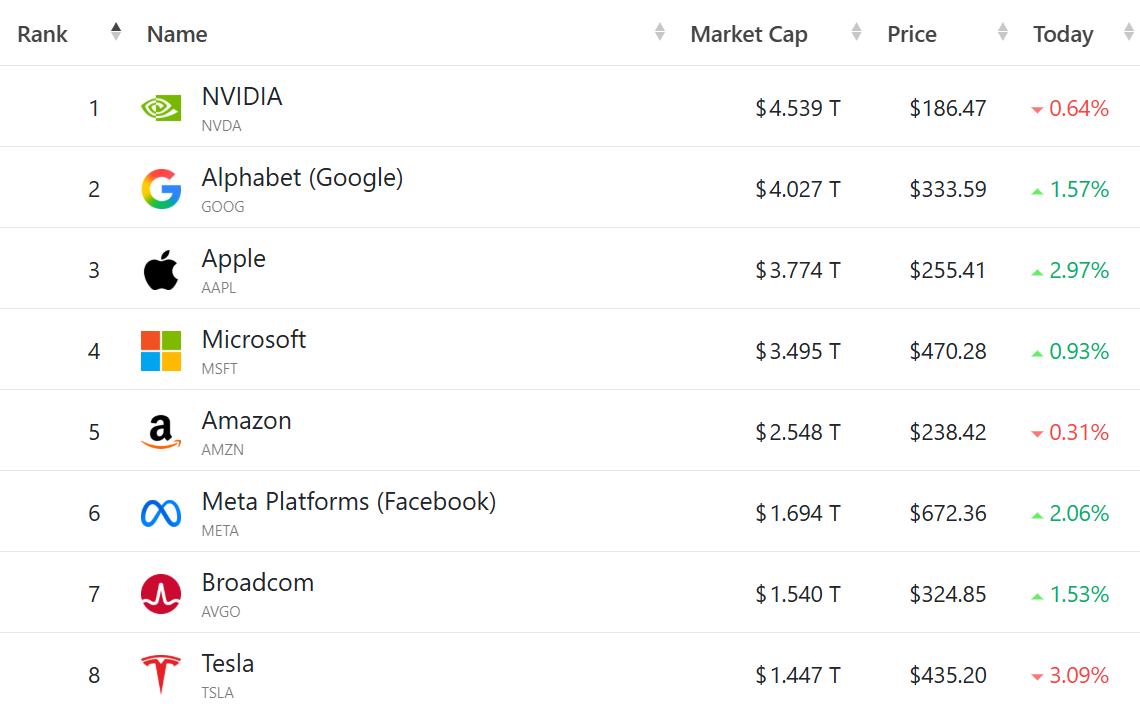Sort table by Rank column arrows
The width and height of the screenshot is (1140, 710).
tap(116, 32)
